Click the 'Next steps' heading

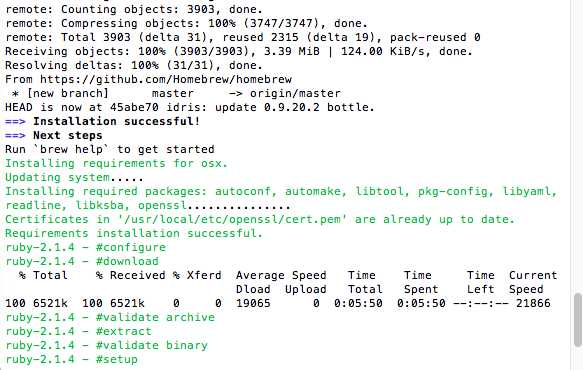68,136
